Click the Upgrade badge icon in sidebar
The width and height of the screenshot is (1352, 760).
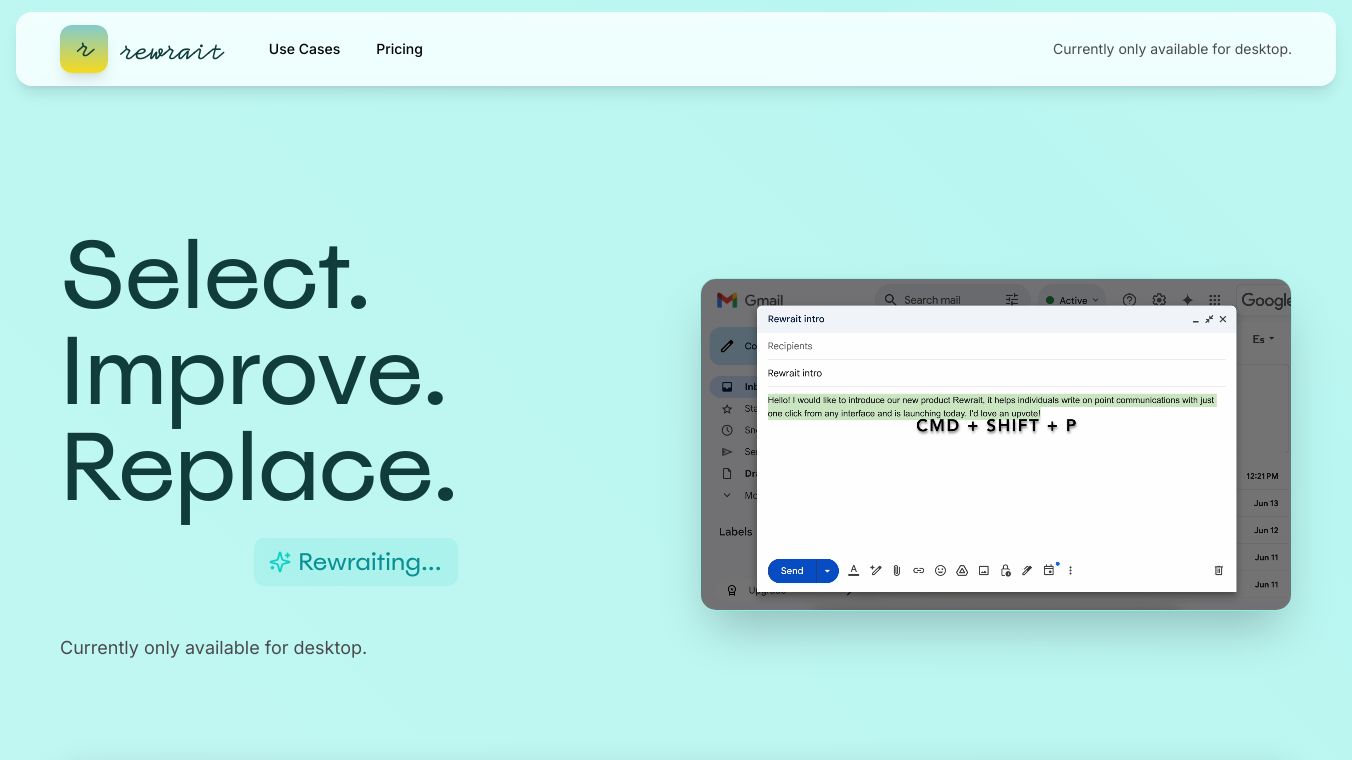pos(732,591)
